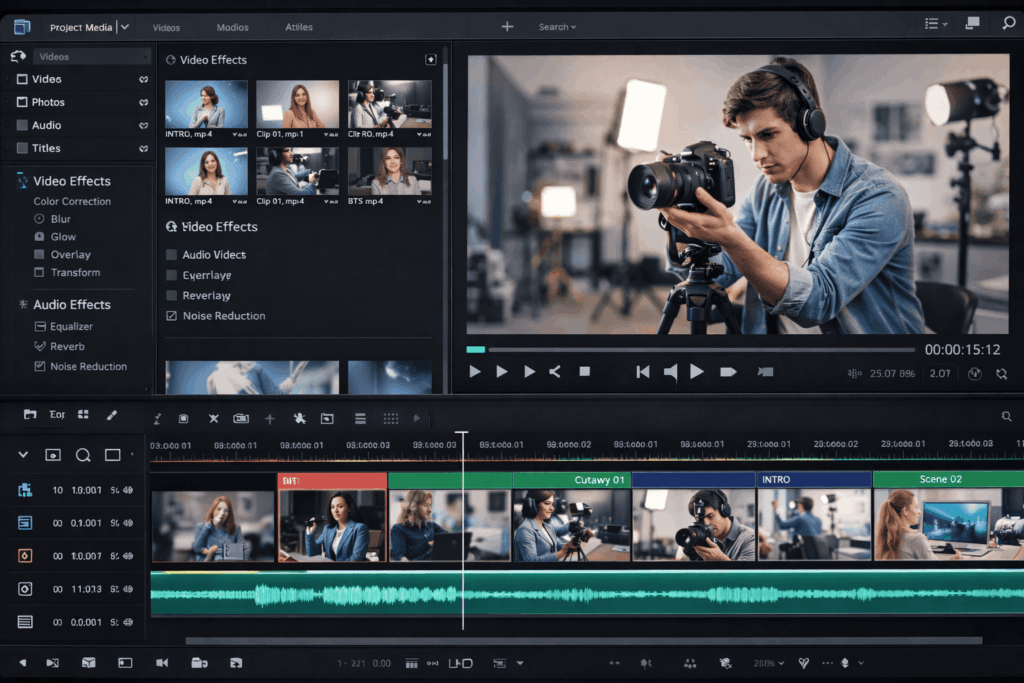1024x683 pixels.
Task: Open the Search dropdown in top bar
Action: click(x=557, y=27)
